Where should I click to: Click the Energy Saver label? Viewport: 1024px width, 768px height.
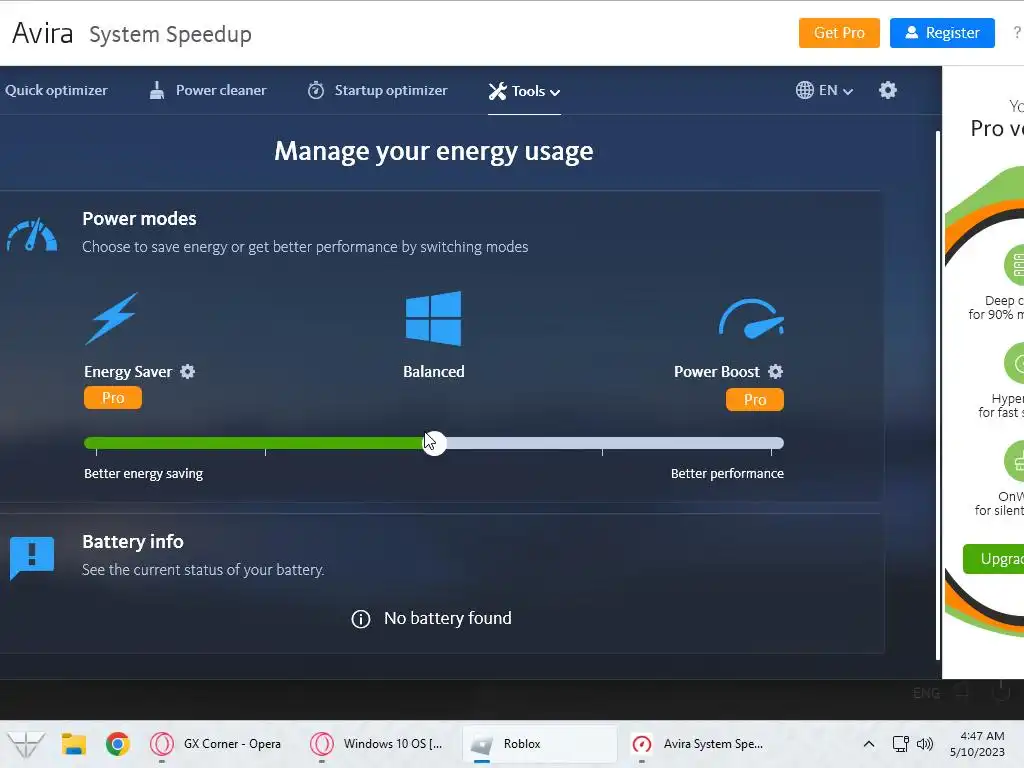pos(128,372)
